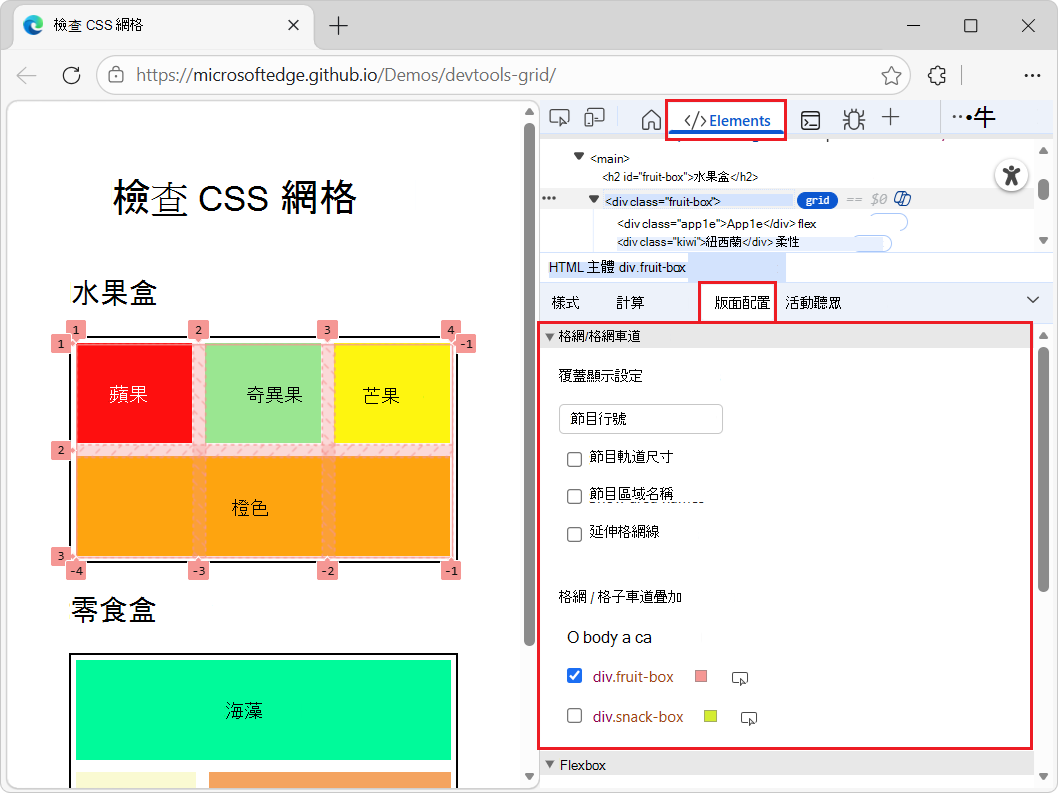The image size is (1058, 793).
Task: Click the accessibility tree toggle button
Action: pyautogui.click(x=1011, y=175)
